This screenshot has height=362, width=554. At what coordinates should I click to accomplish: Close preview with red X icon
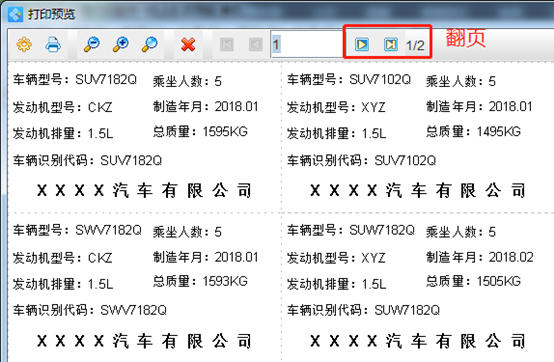pyautogui.click(x=188, y=45)
